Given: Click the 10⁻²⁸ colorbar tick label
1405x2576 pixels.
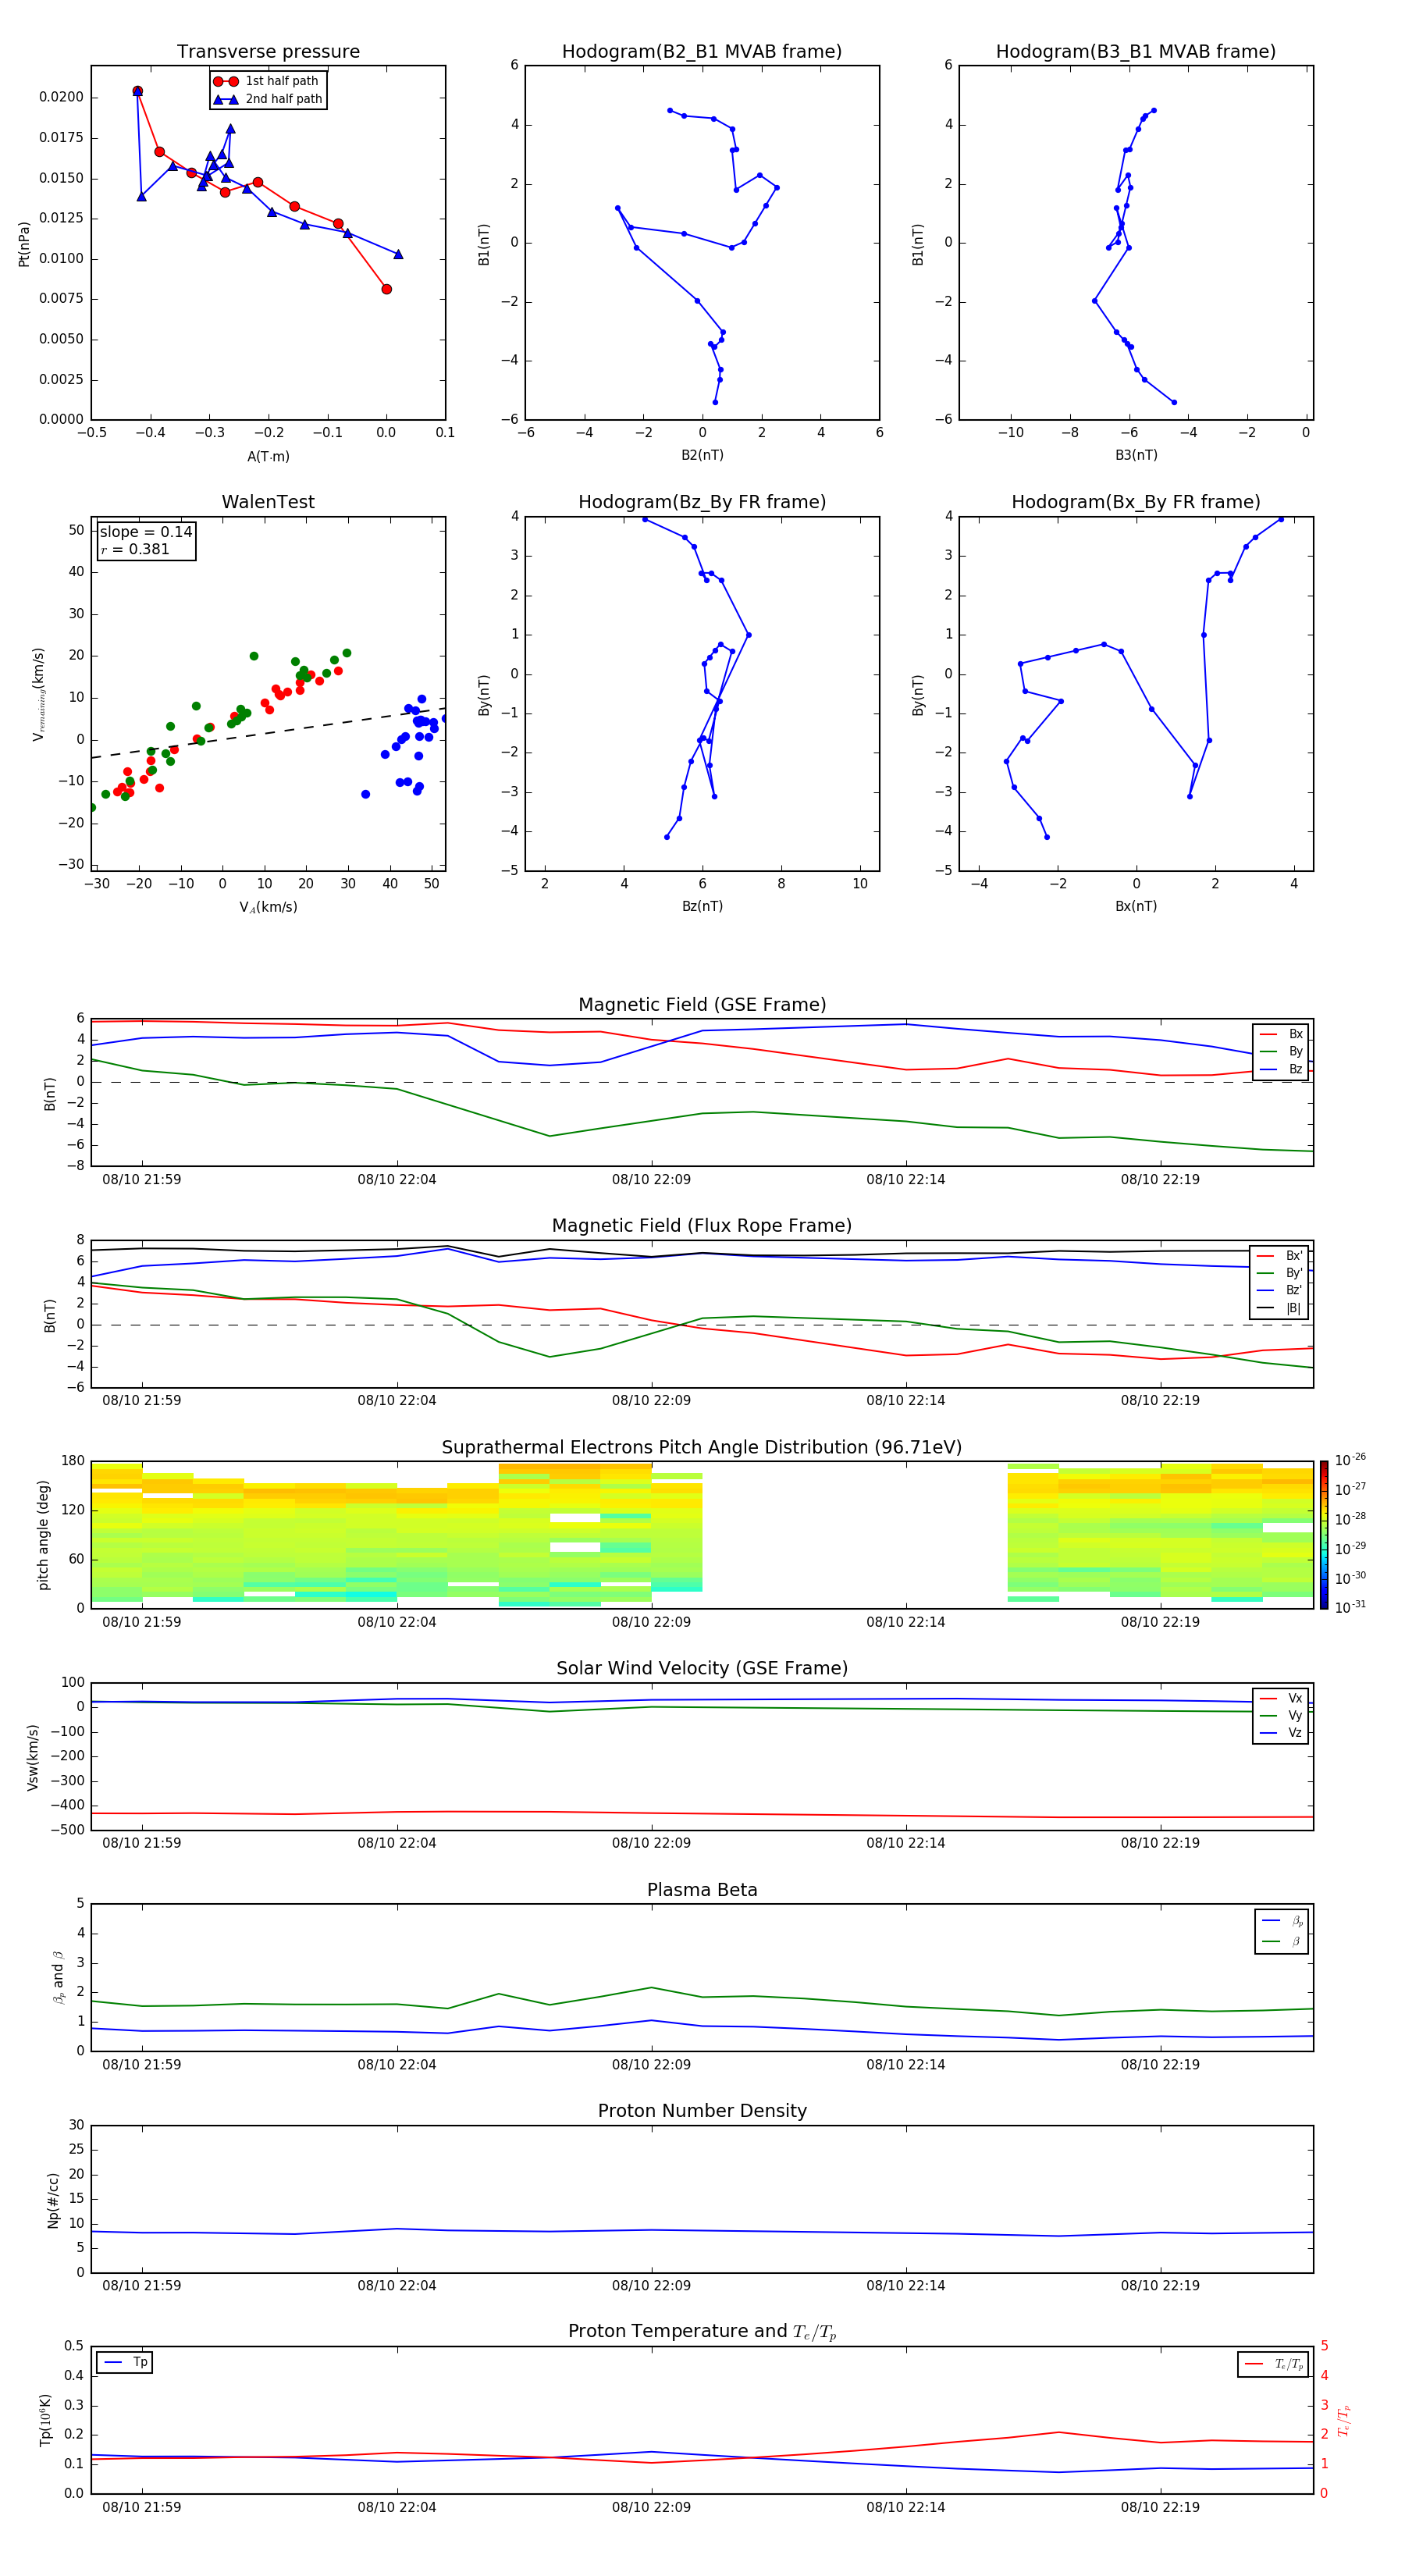Looking at the screenshot, I should (x=1350, y=1518).
